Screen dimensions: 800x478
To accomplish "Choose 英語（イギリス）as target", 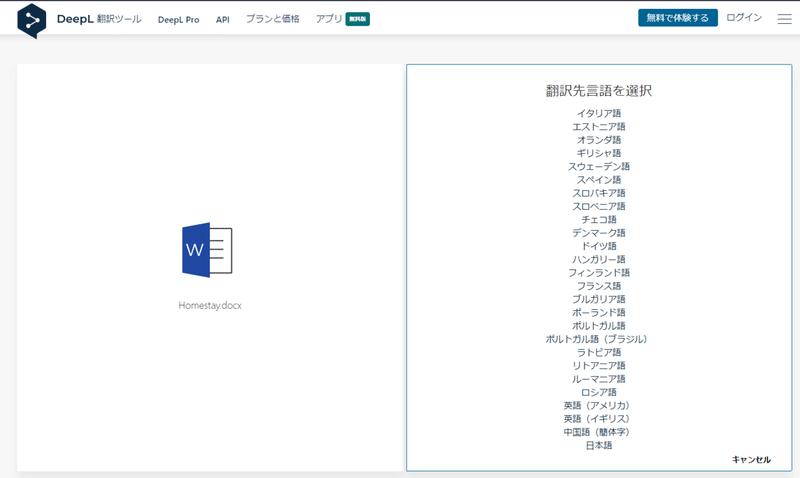I will coord(597,418).
